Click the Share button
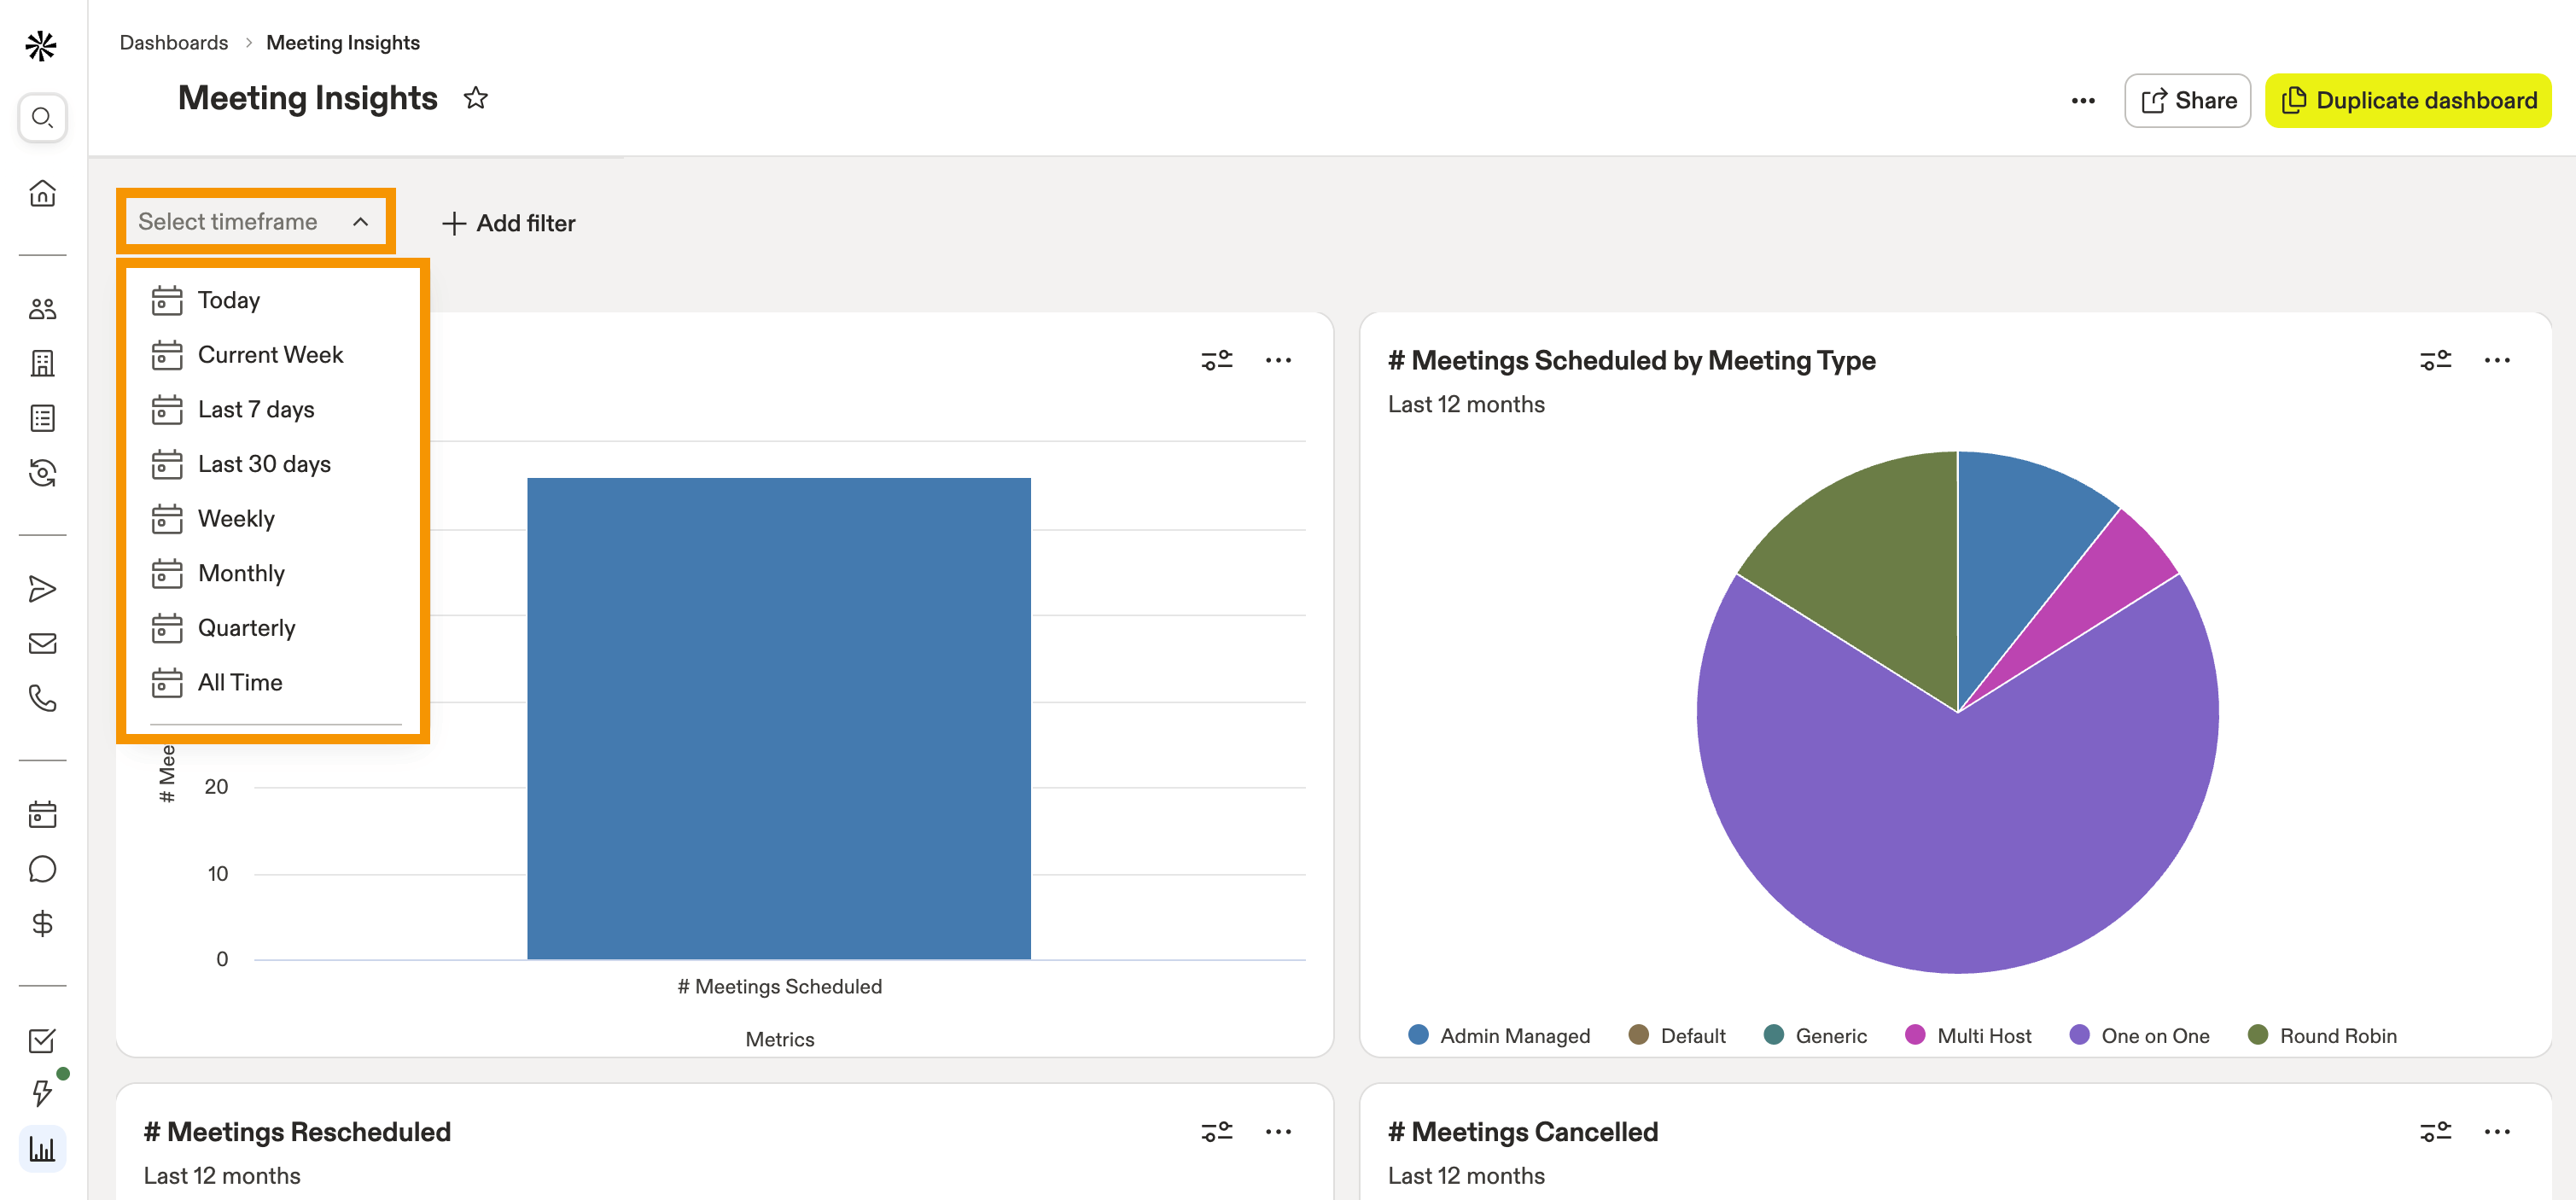This screenshot has height=1200, width=2576. point(2187,100)
